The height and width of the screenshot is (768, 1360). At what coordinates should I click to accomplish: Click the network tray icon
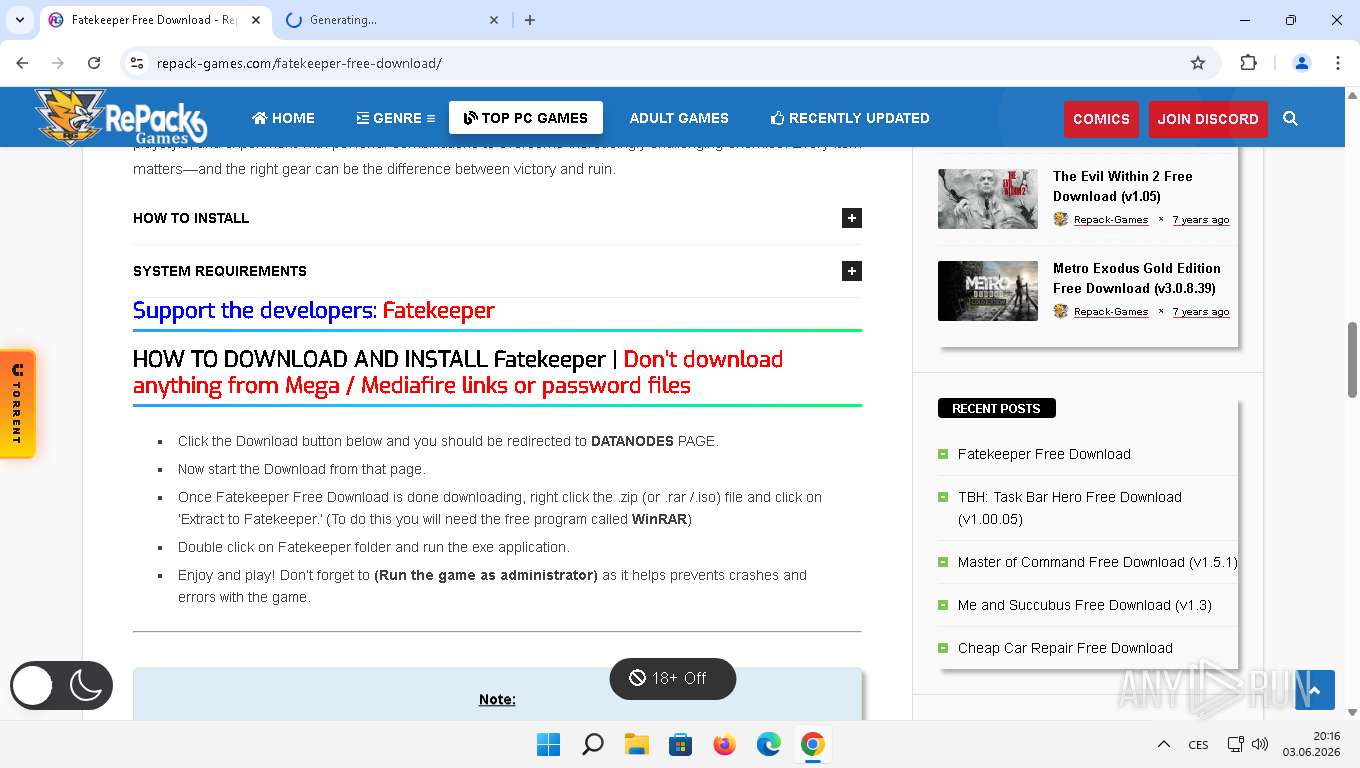click(x=1236, y=744)
